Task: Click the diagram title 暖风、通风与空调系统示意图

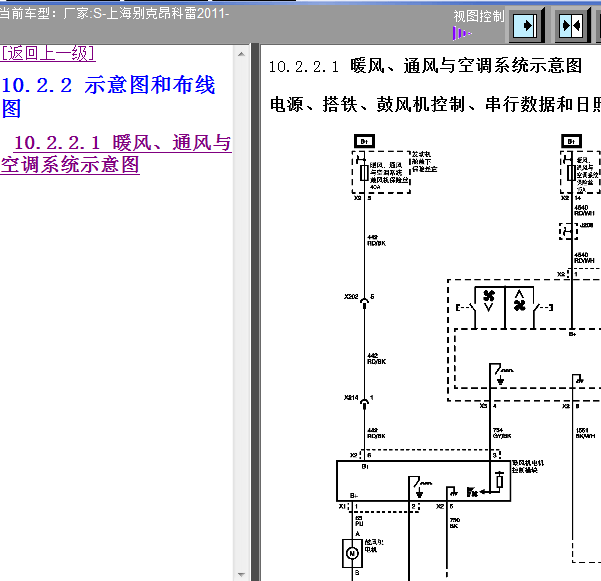Action: [466, 66]
